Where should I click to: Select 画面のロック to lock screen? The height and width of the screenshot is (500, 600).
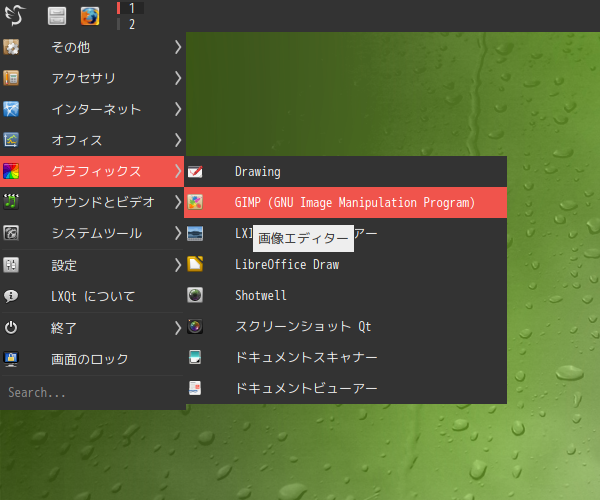pos(92,359)
